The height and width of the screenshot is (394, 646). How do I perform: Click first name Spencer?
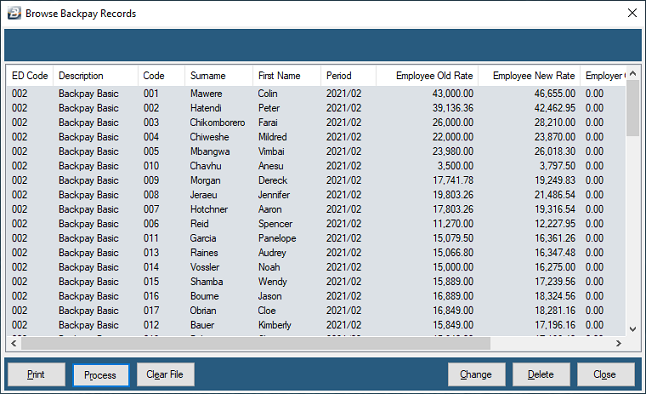pyautogui.click(x=275, y=224)
